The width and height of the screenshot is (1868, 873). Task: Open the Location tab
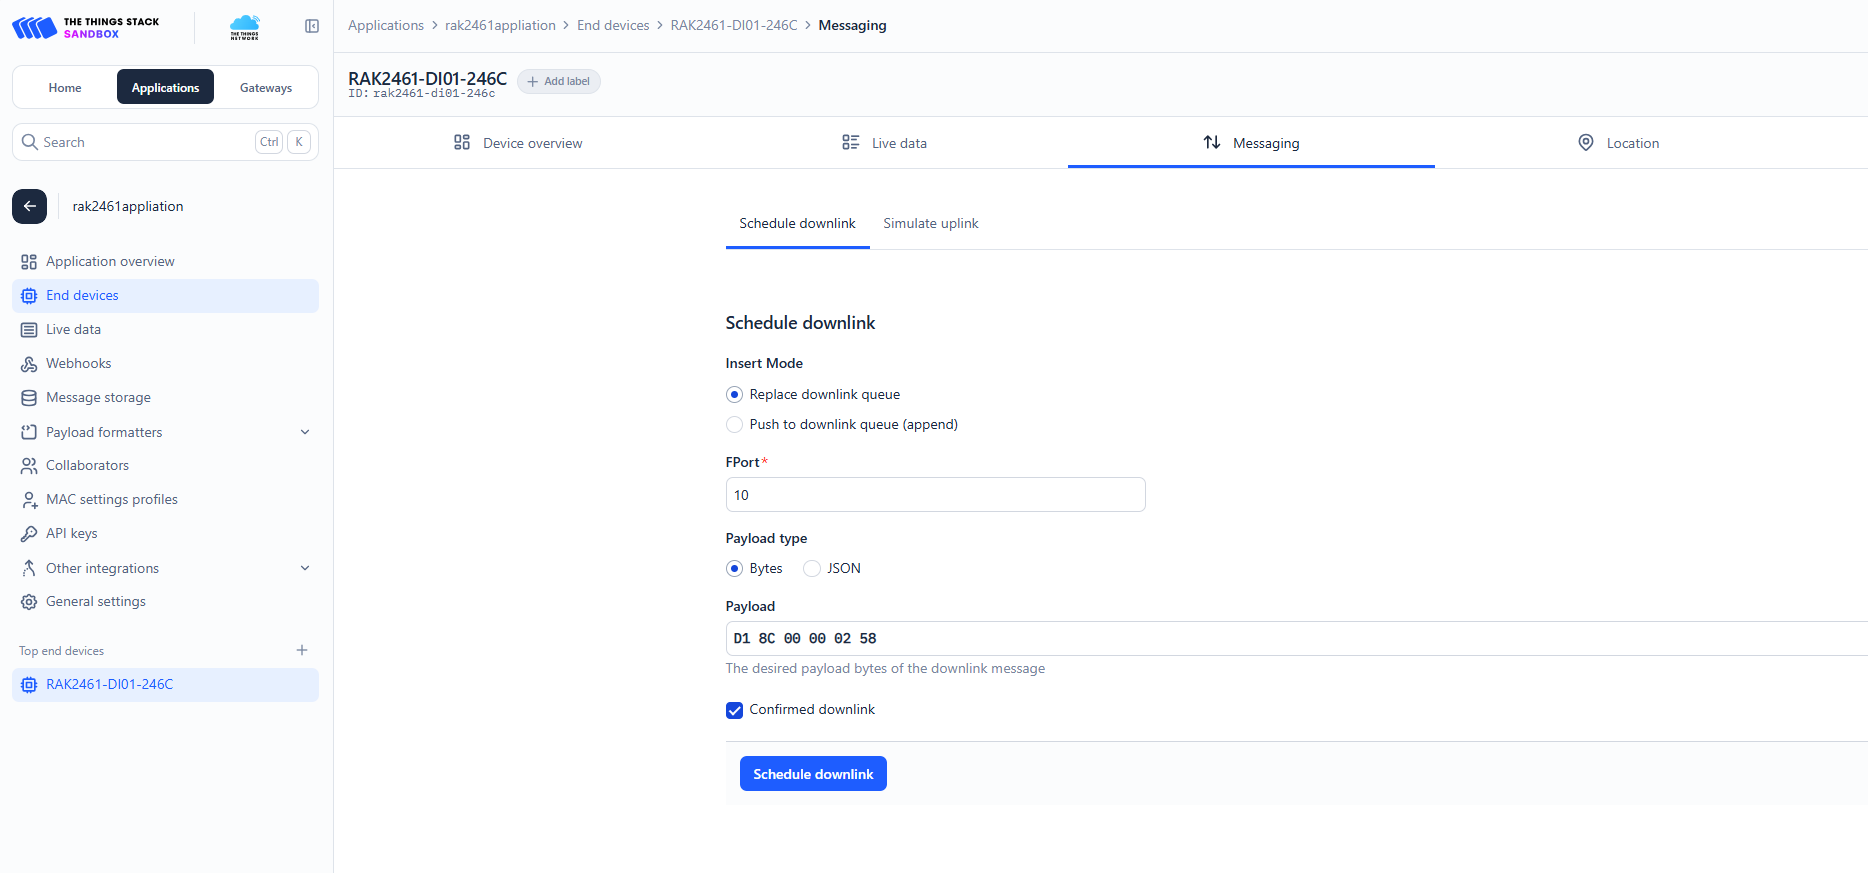tap(1617, 143)
